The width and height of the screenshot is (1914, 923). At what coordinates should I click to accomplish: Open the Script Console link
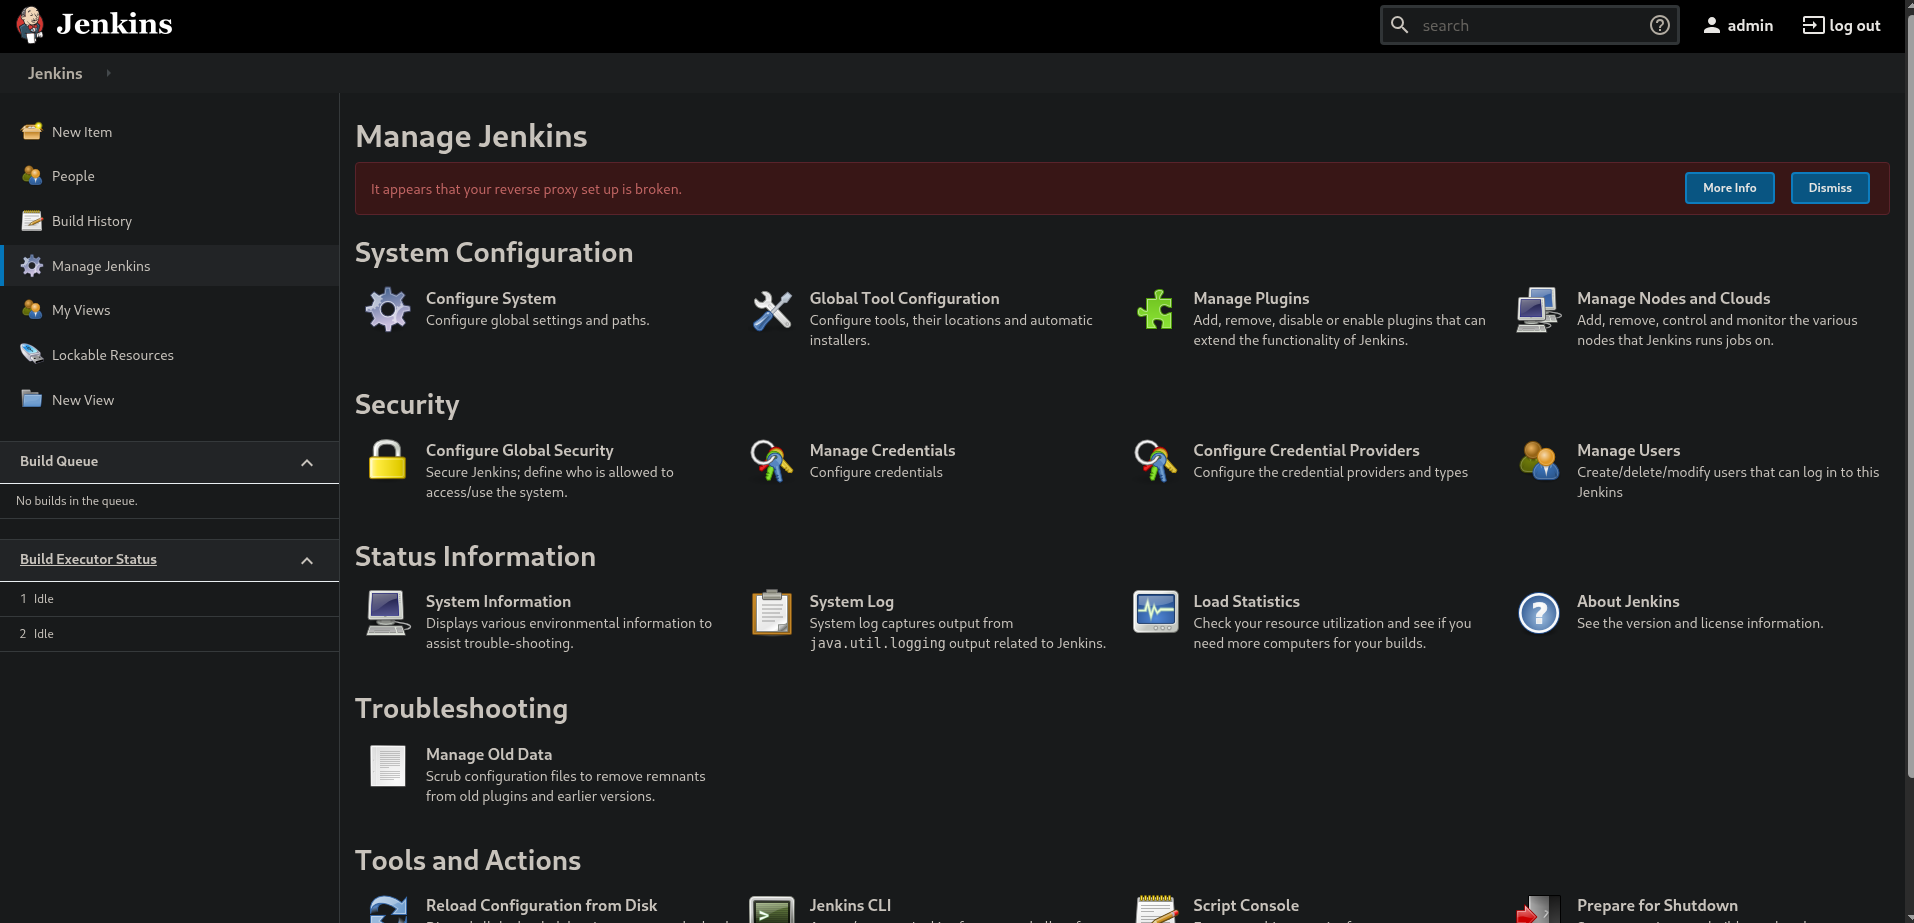click(x=1246, y=905)
